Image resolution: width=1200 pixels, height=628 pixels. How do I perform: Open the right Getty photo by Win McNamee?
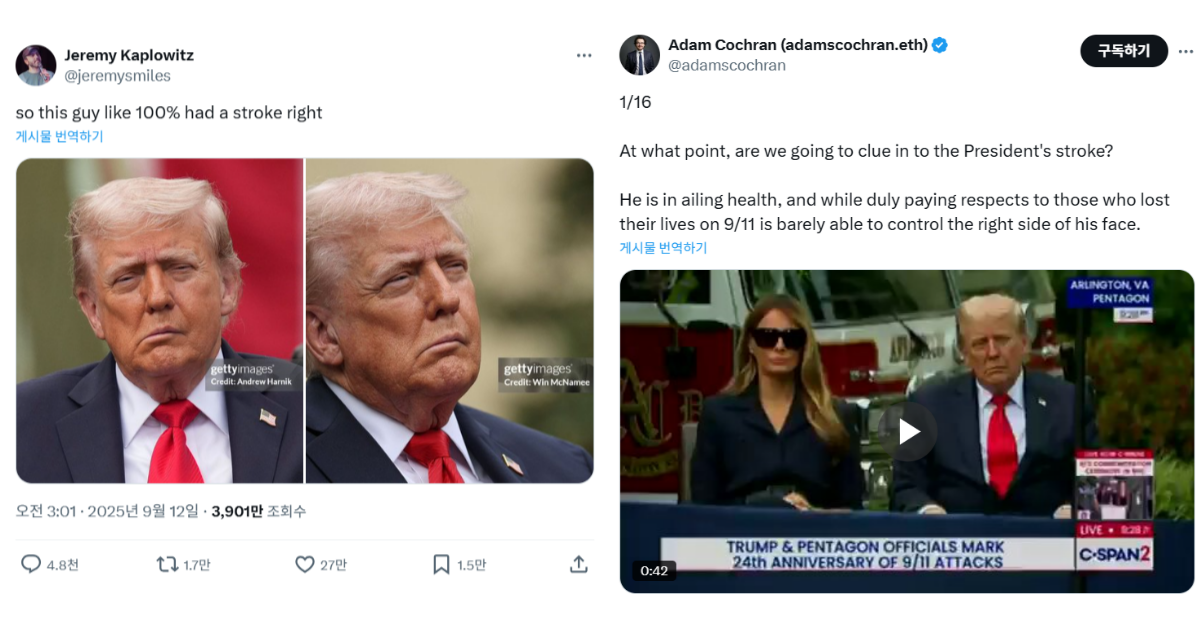(449, 321)
